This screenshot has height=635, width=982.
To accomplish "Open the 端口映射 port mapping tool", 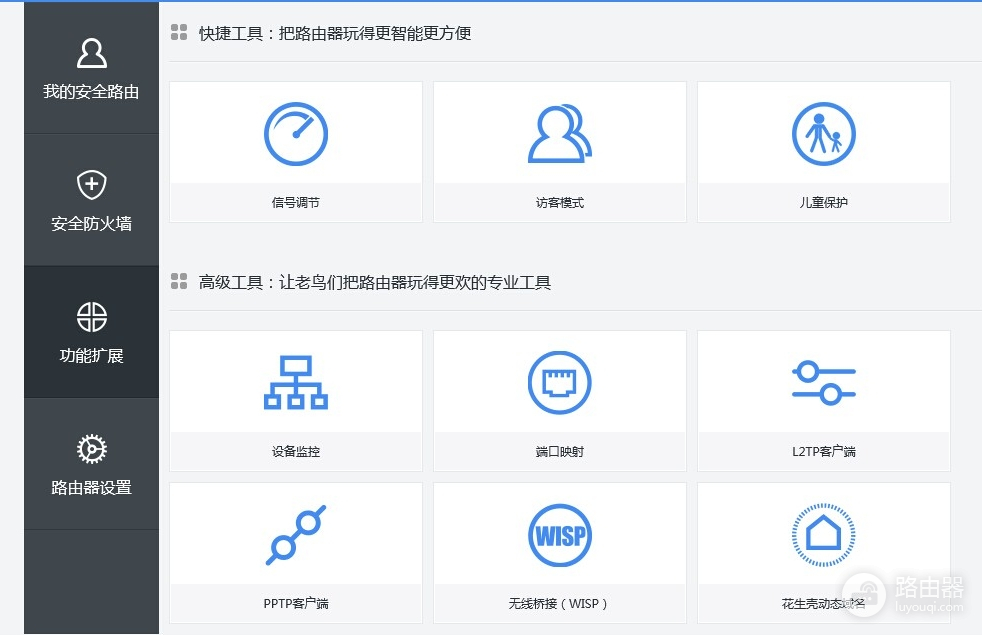I will pyautogui.click(x=559, y=381).
